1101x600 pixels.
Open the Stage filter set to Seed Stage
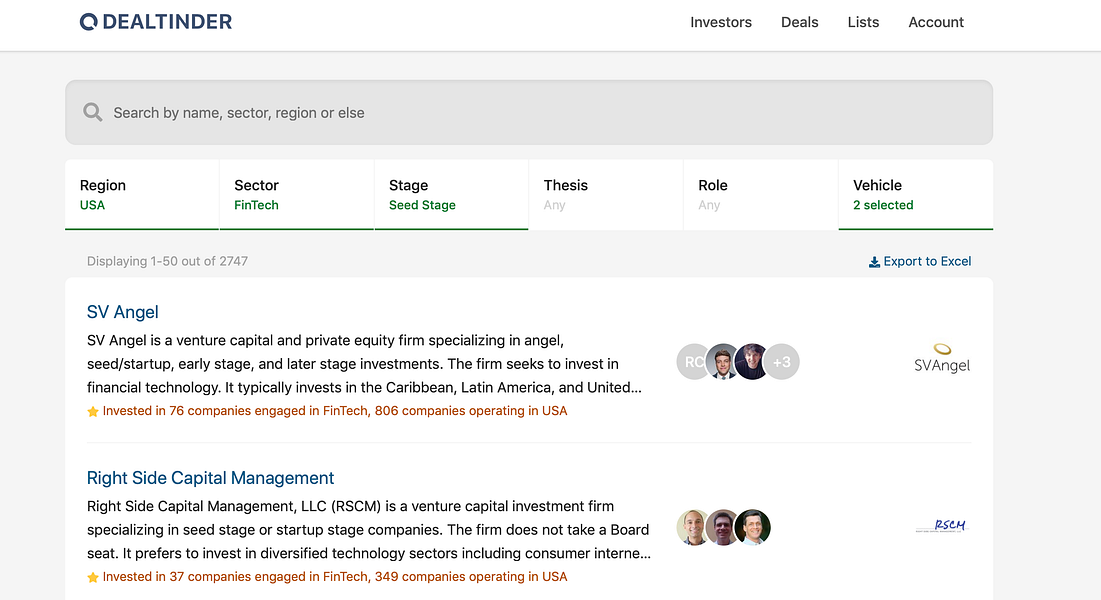coord(451,195)
